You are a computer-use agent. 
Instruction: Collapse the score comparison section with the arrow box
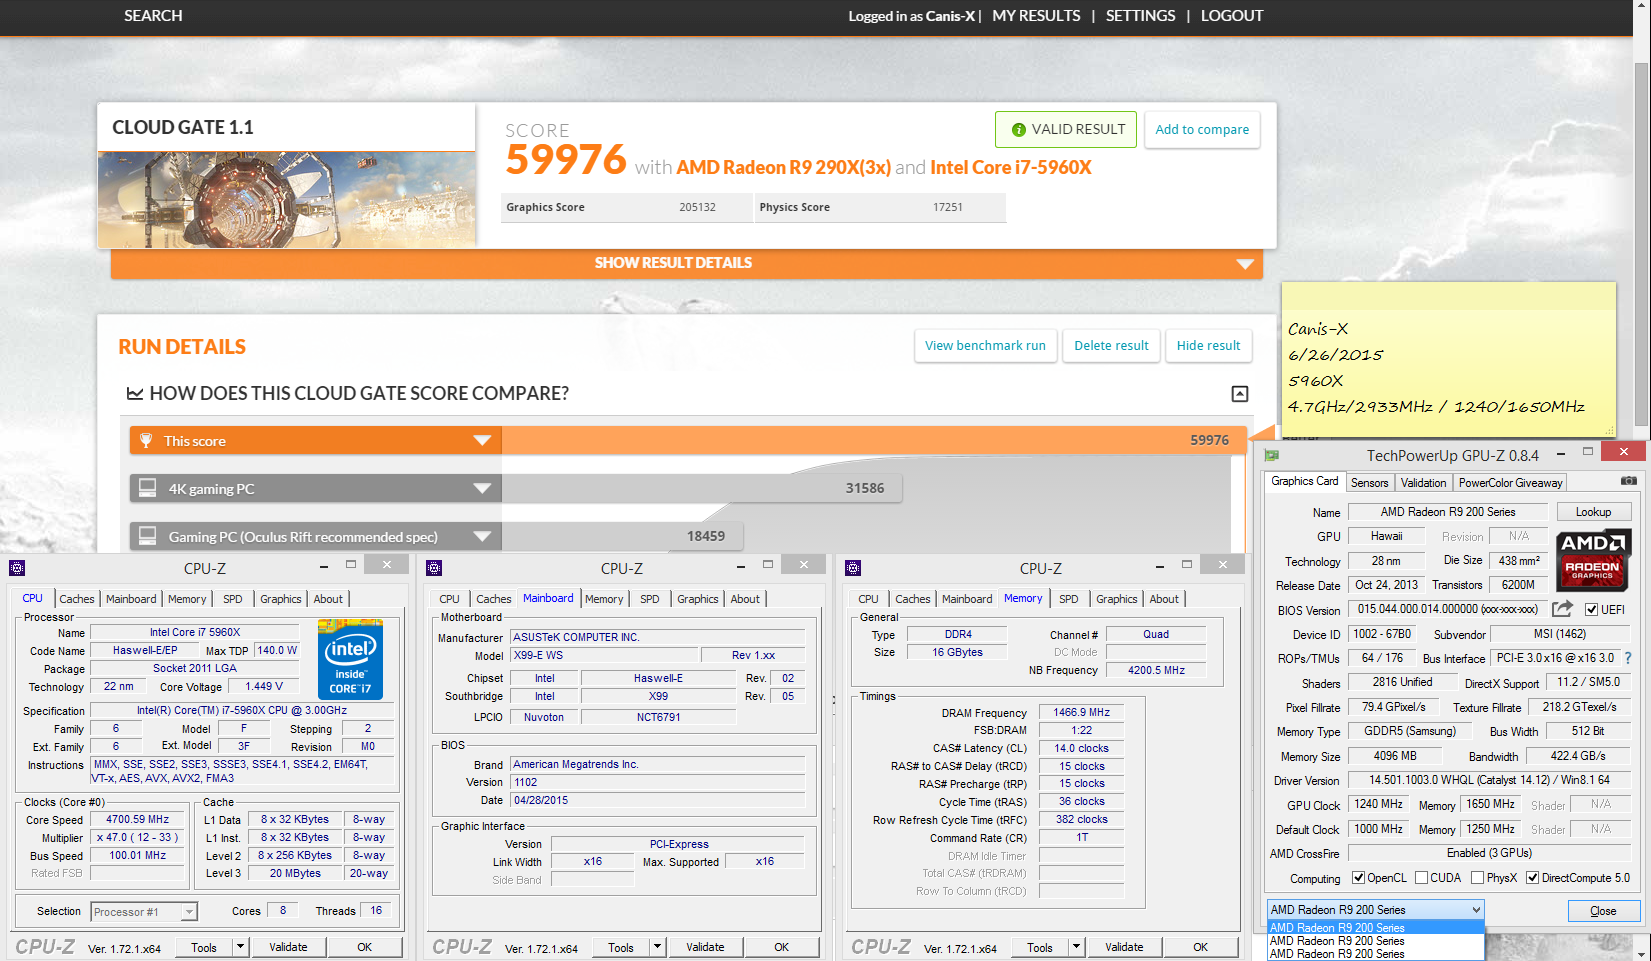pyautogui.click(x=1240, y=394)
